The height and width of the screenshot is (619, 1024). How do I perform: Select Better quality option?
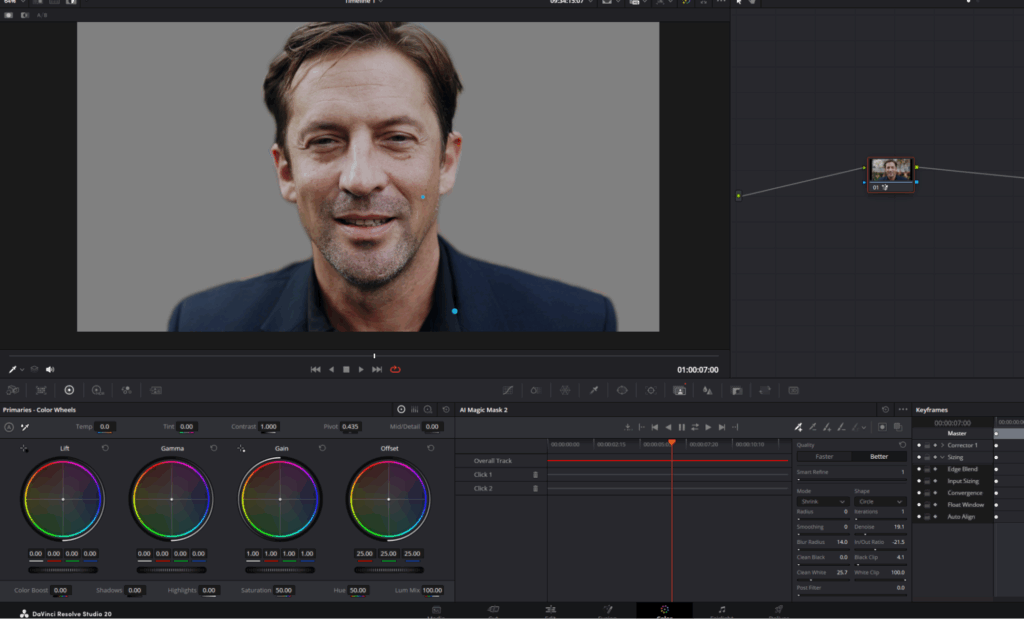click(879, 456)
